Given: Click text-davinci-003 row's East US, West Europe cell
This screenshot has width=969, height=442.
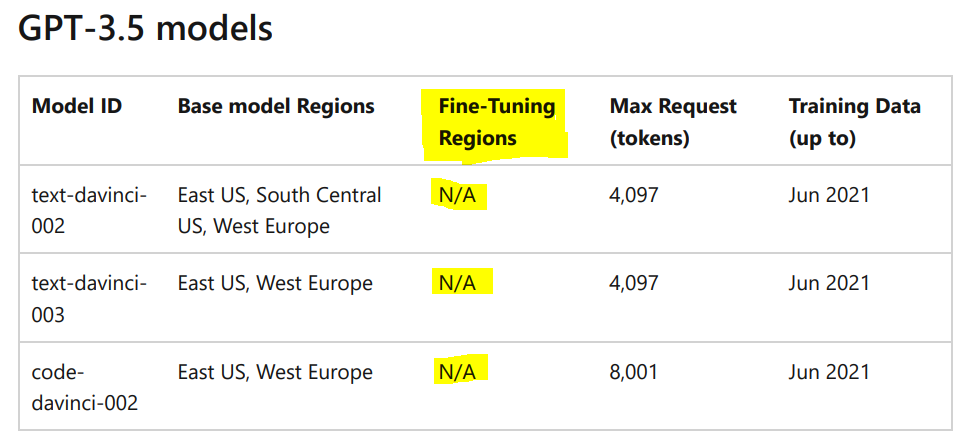Looking at the screenshot, I should [x=276, y=284].
